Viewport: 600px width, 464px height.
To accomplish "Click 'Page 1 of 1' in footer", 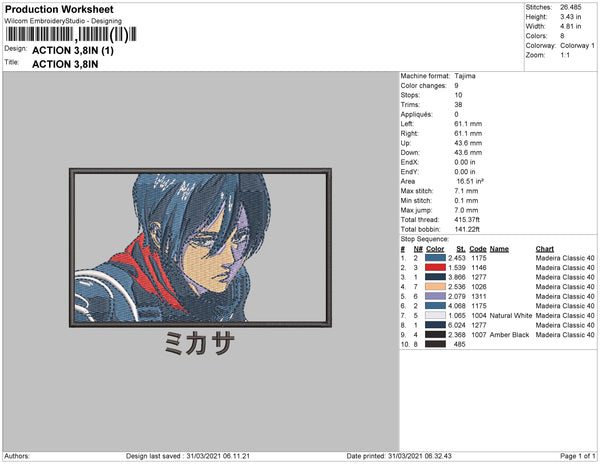I will pos(578,456).
